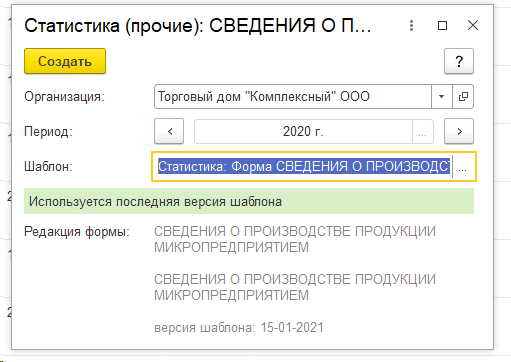Click the версия шаблона: 15-01-2021 text

click(x=239, y=328)
